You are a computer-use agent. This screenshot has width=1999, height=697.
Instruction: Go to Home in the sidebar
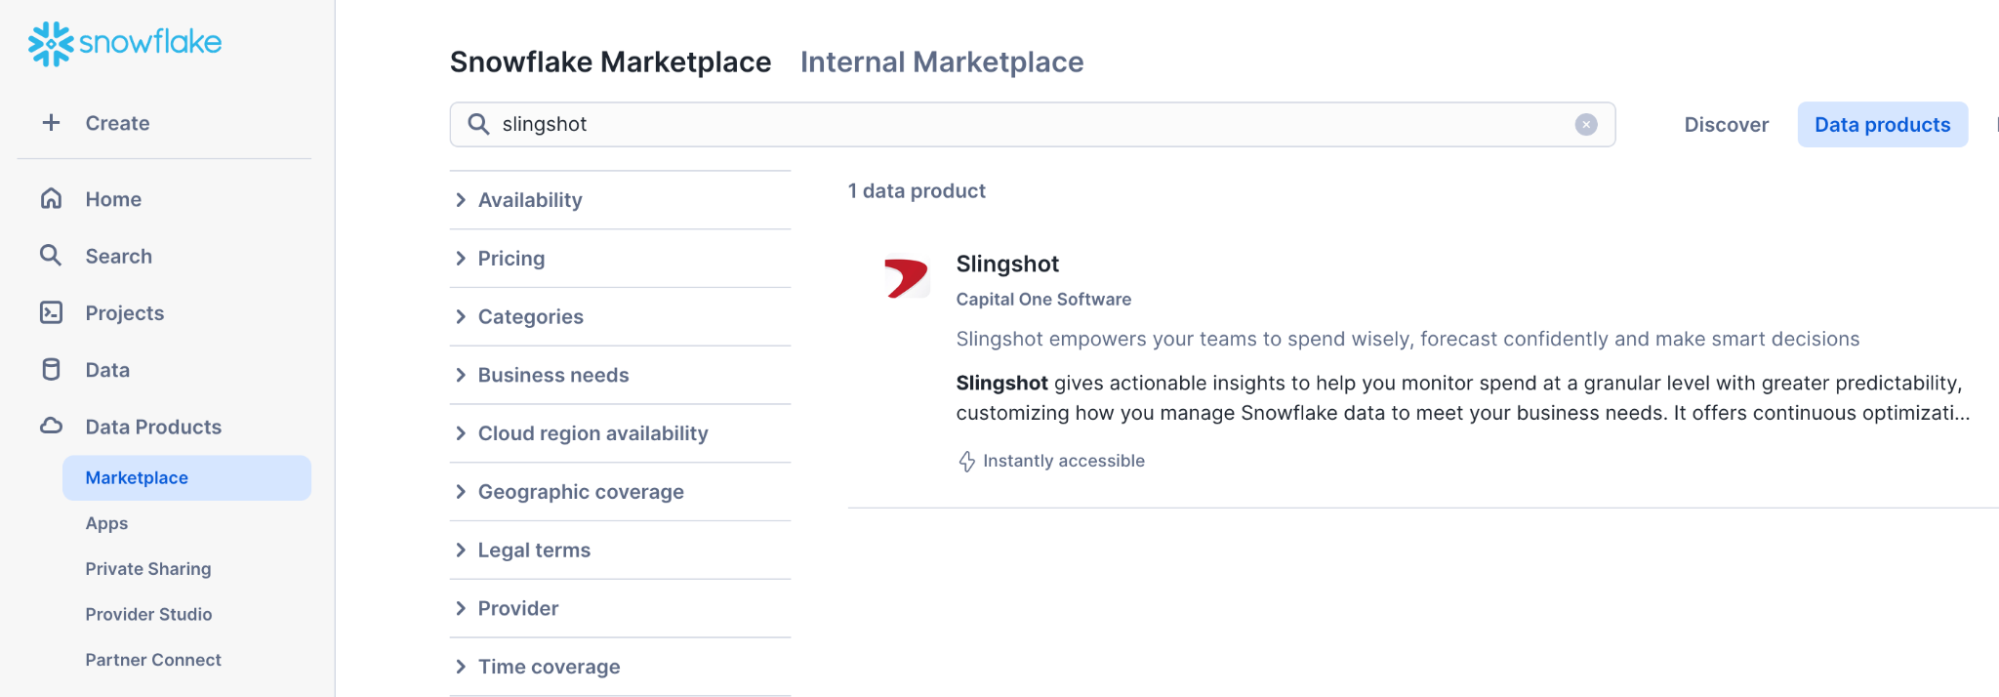coord(113,199)
